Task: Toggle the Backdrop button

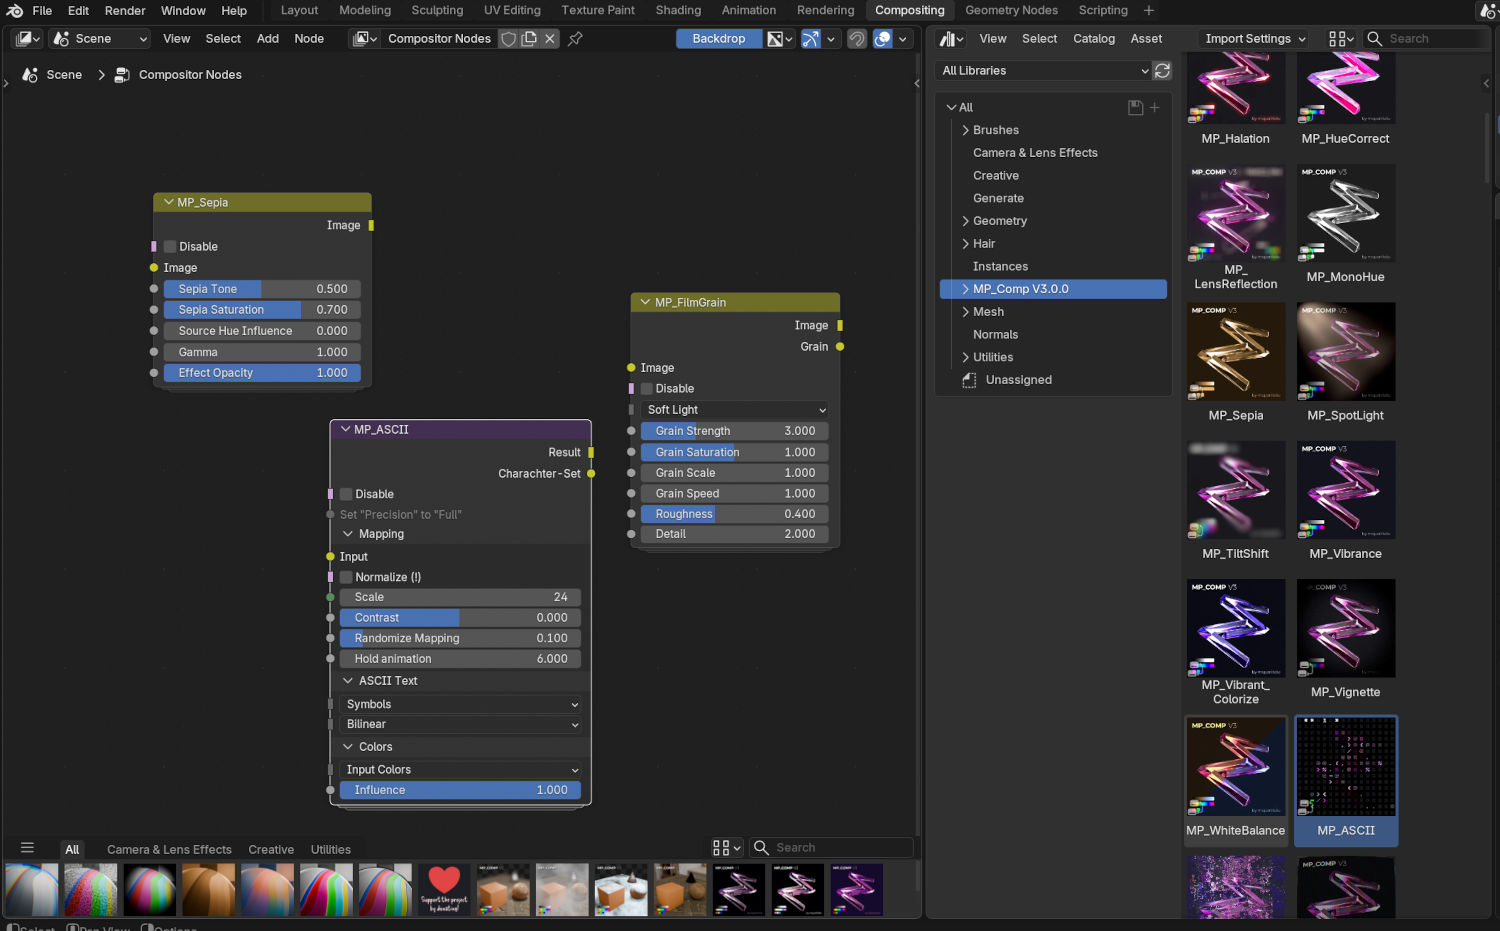Action: [x=718, y=38]
